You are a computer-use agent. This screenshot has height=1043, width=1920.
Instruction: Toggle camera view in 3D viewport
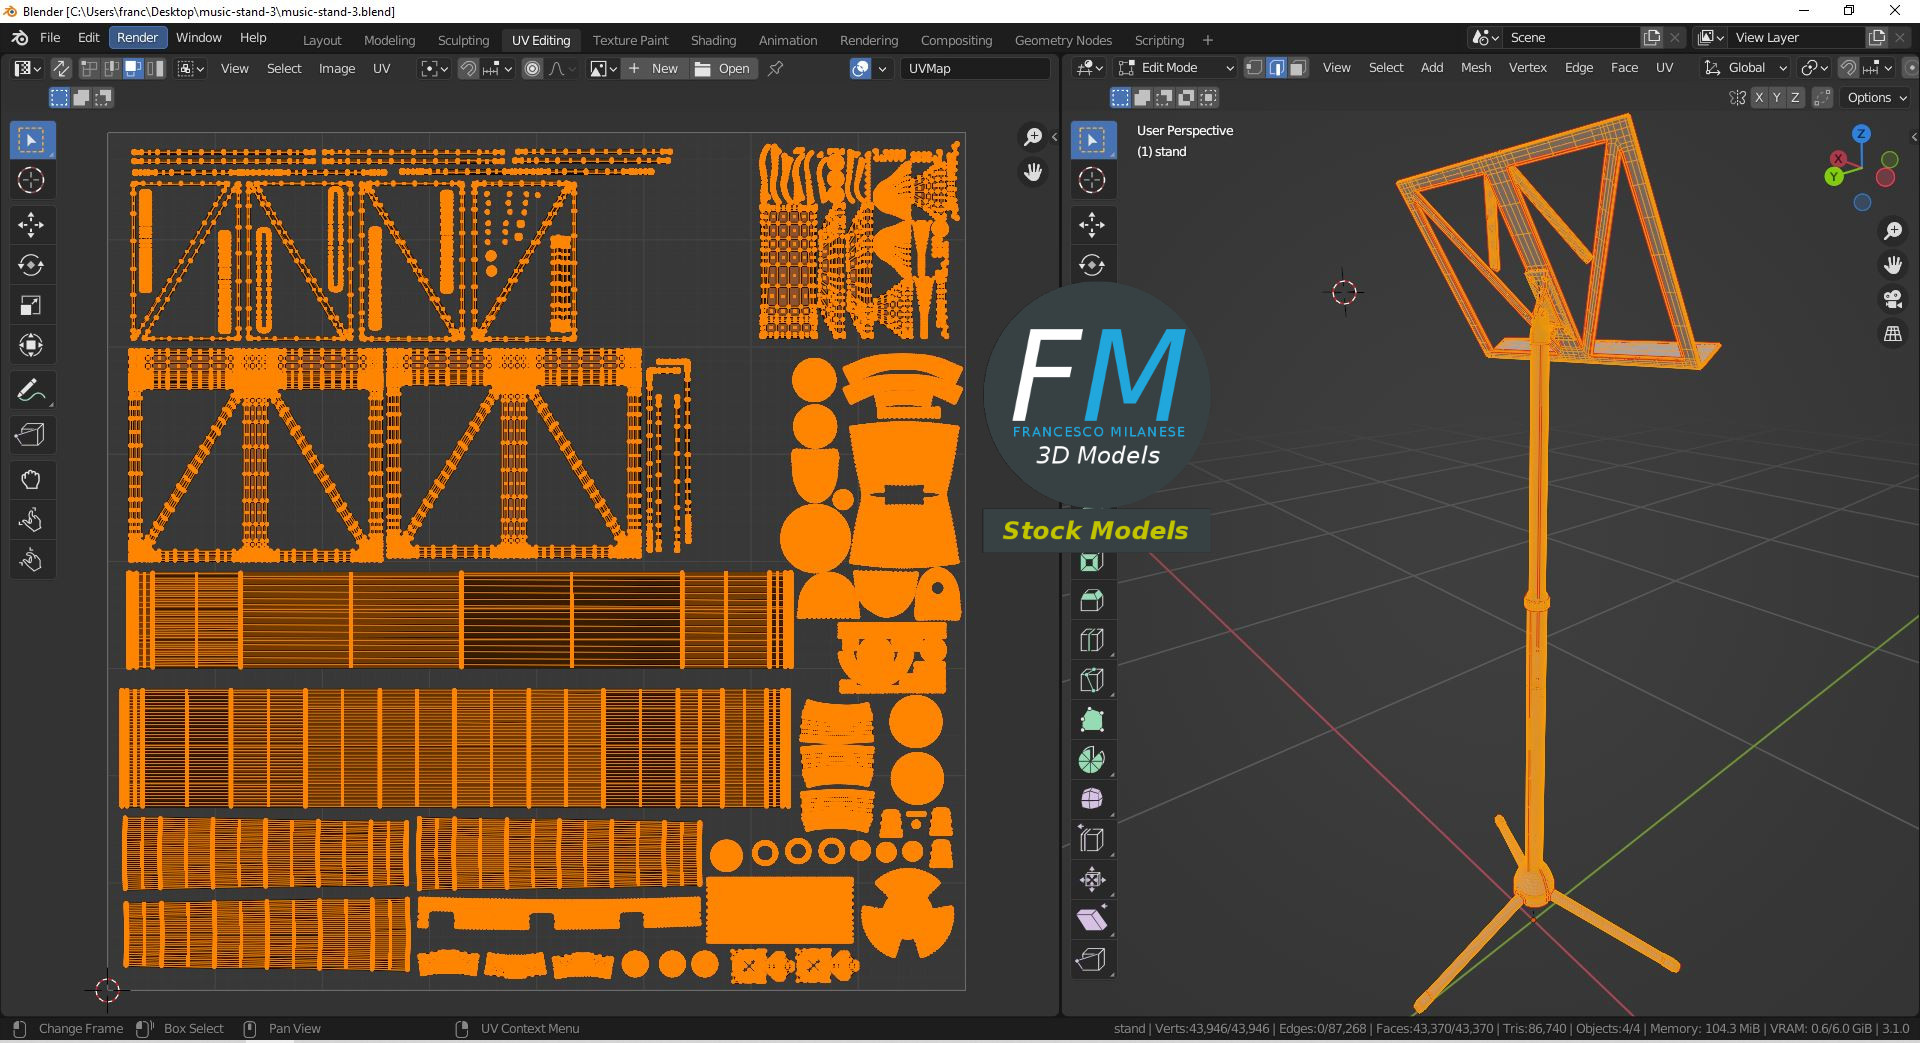[x=1892, y=299]
